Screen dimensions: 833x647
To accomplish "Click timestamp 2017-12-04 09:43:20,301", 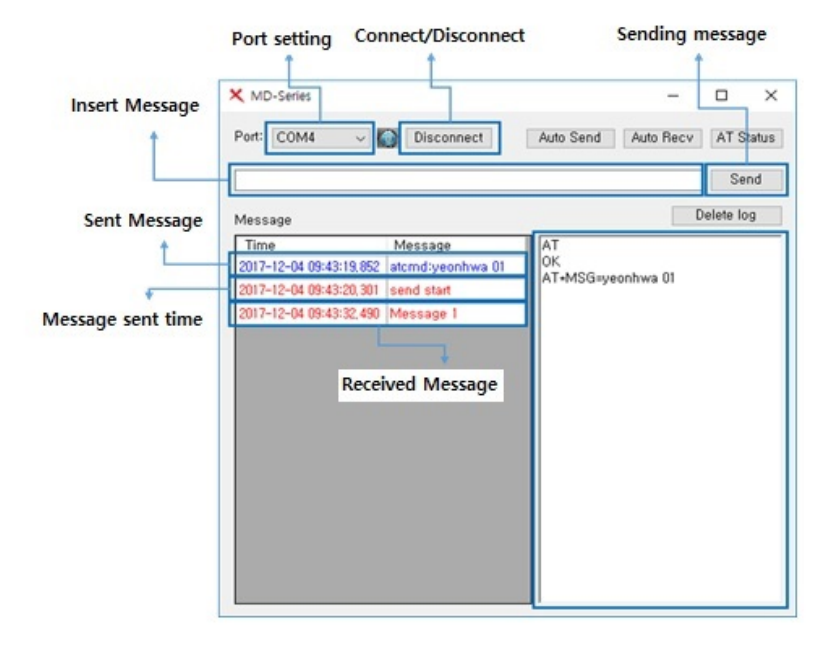I will pyautogui.click(x=309, y=290).
